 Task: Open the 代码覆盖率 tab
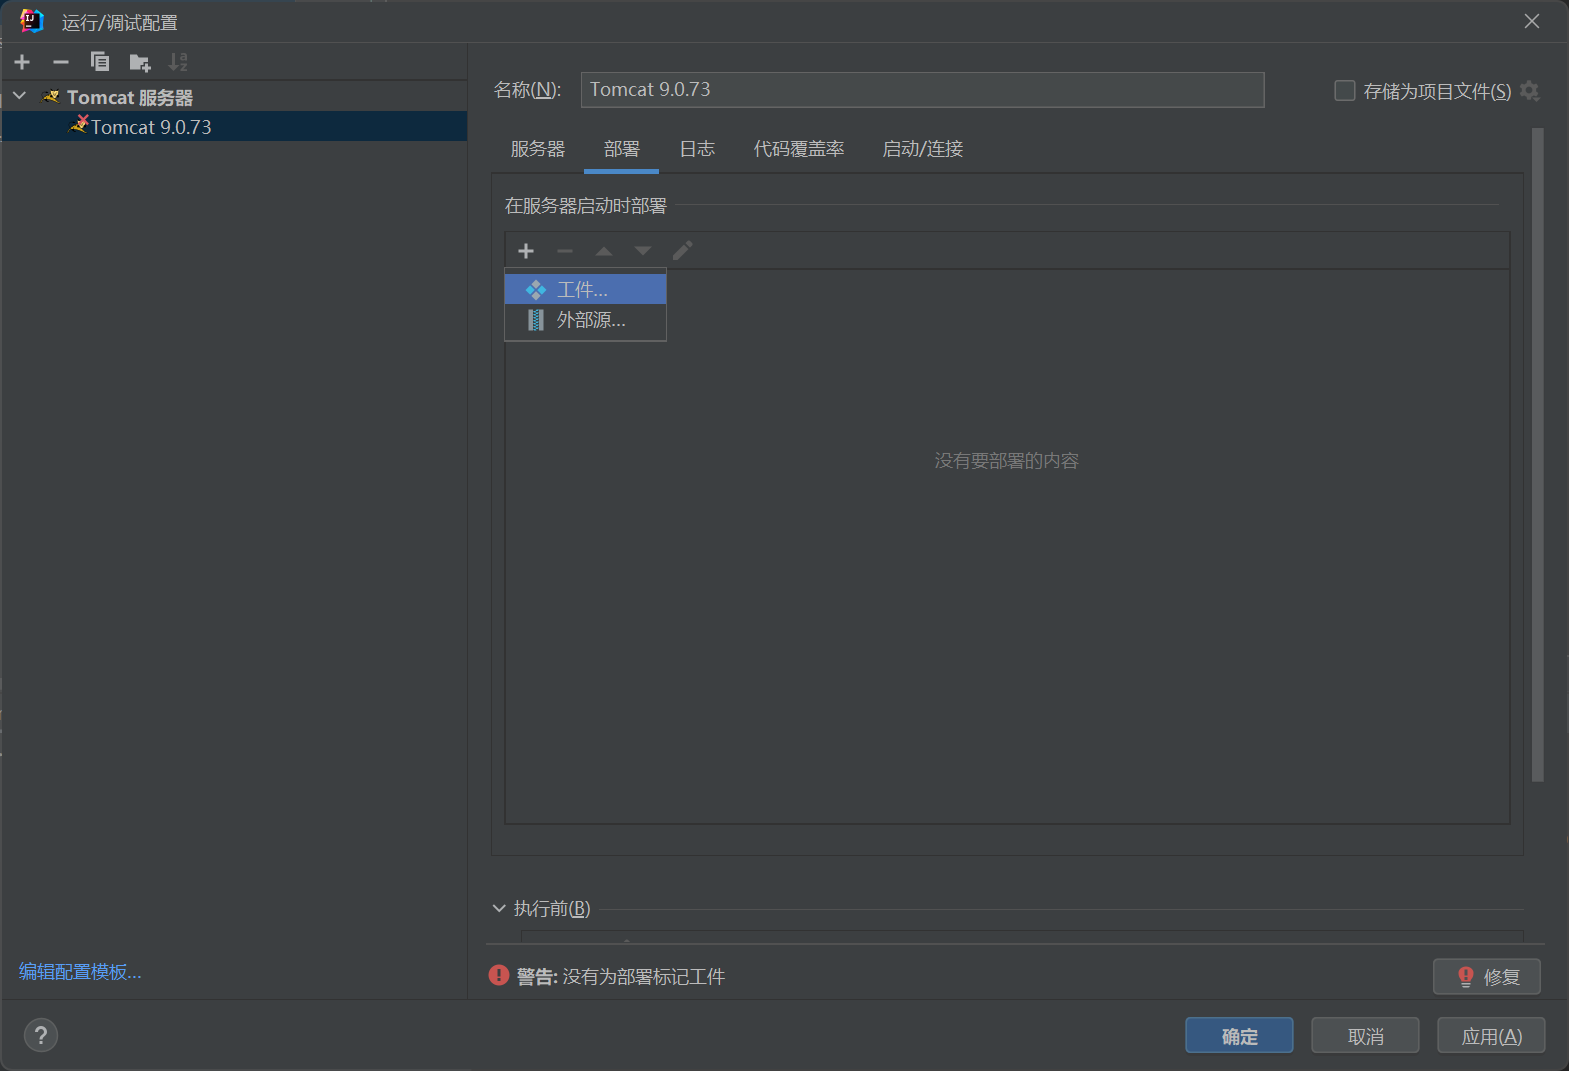[x=799, y=149]
